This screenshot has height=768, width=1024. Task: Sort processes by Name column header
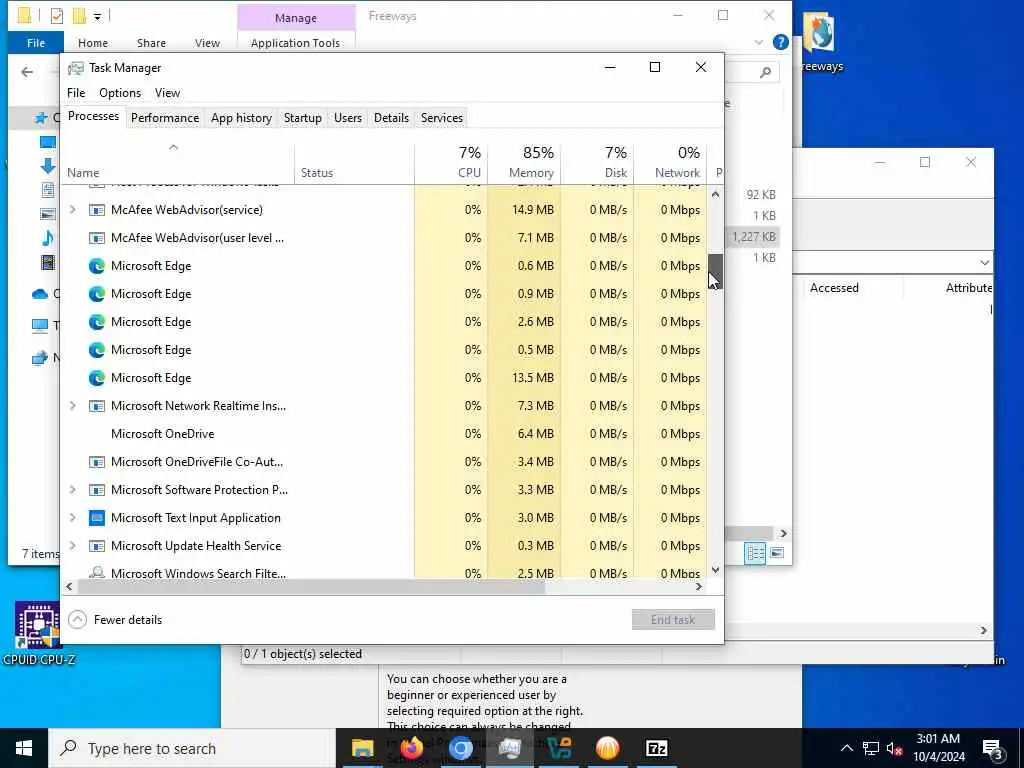click(178, 163)
